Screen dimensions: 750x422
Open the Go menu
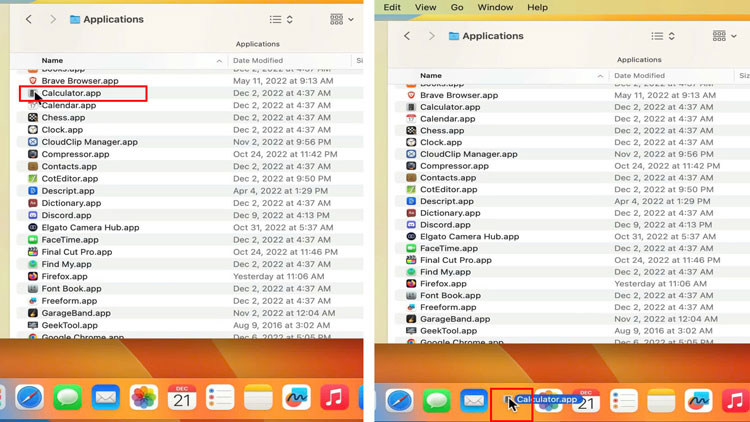457,7
